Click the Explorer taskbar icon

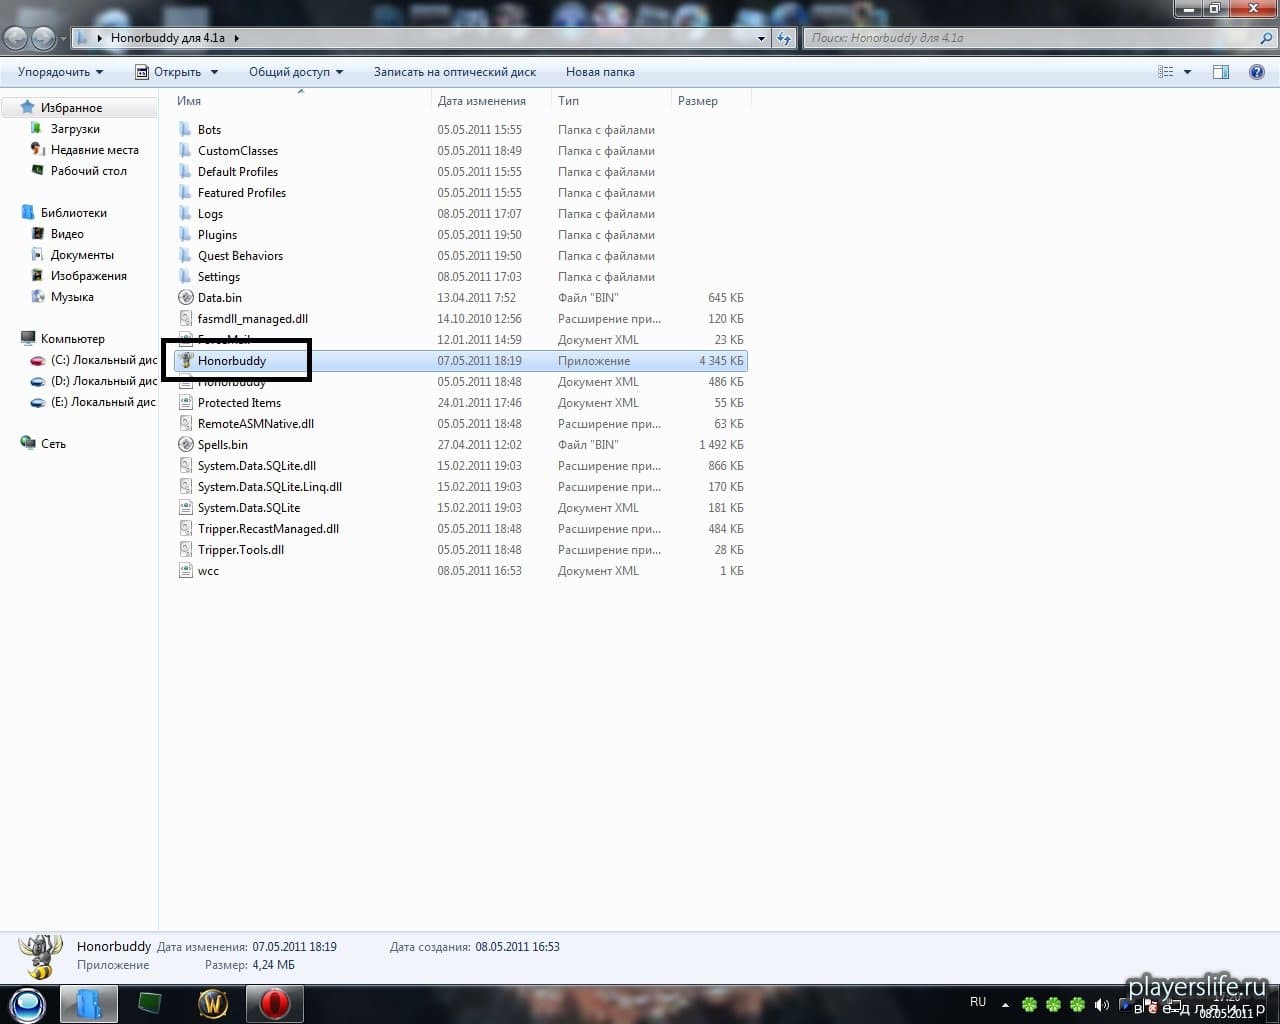88,1004
